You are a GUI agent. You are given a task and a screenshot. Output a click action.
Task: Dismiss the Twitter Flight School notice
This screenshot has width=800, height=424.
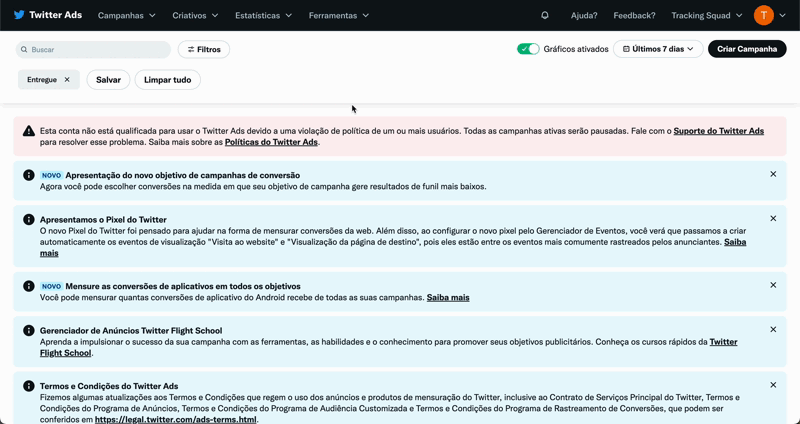click(x=773, y=329)
